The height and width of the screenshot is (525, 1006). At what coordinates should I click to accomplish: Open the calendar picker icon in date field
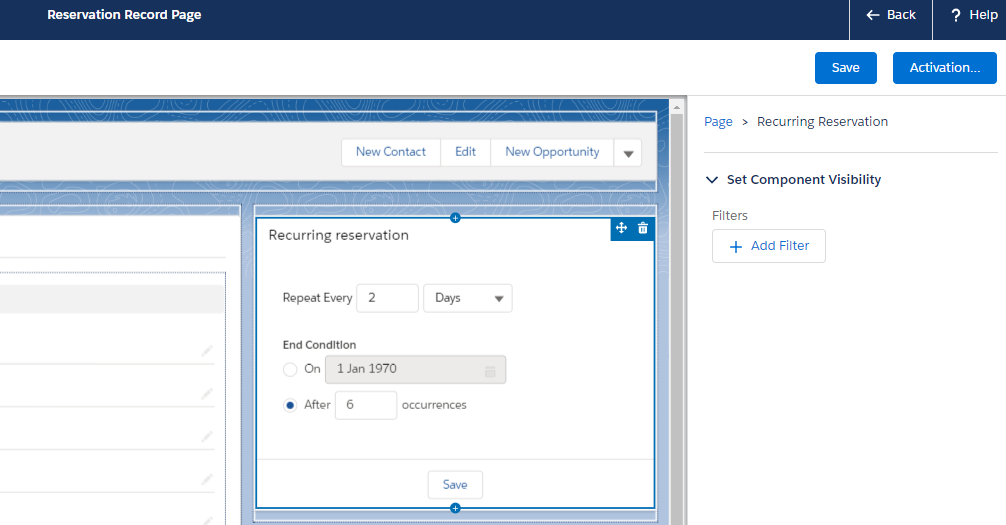[490, 370]
